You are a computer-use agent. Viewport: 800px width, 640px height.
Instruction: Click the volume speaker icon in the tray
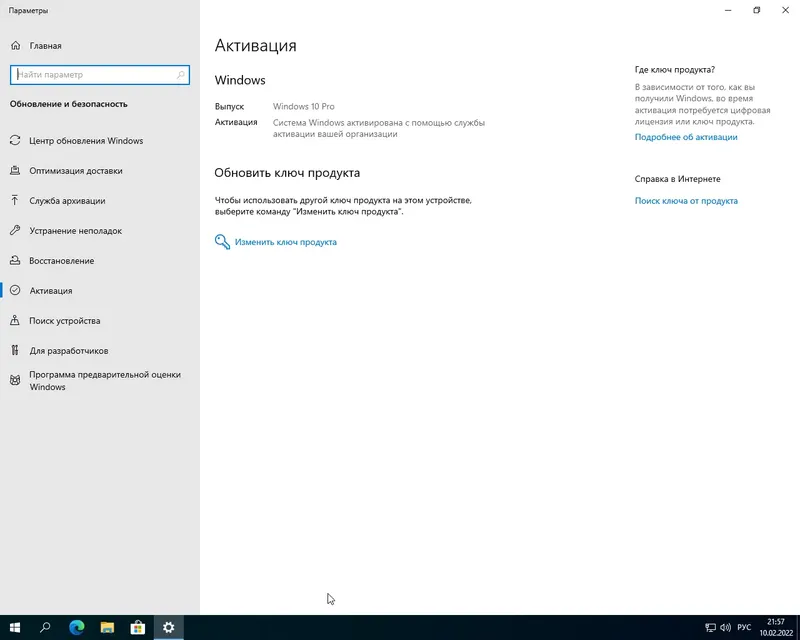point(726,627)
